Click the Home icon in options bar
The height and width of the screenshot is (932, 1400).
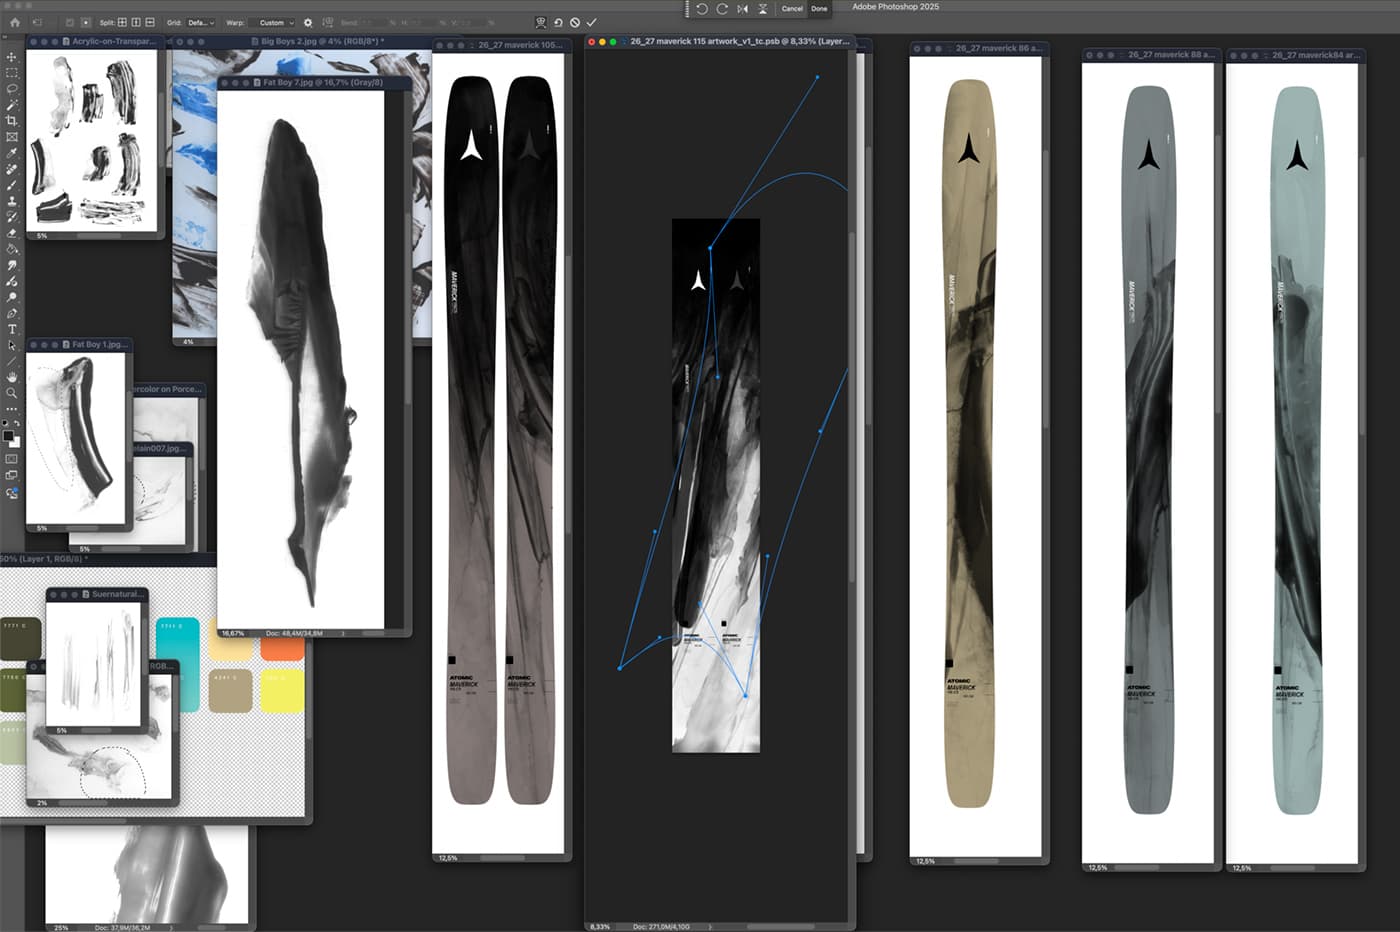pyautogui.click(x=14, y=22)
